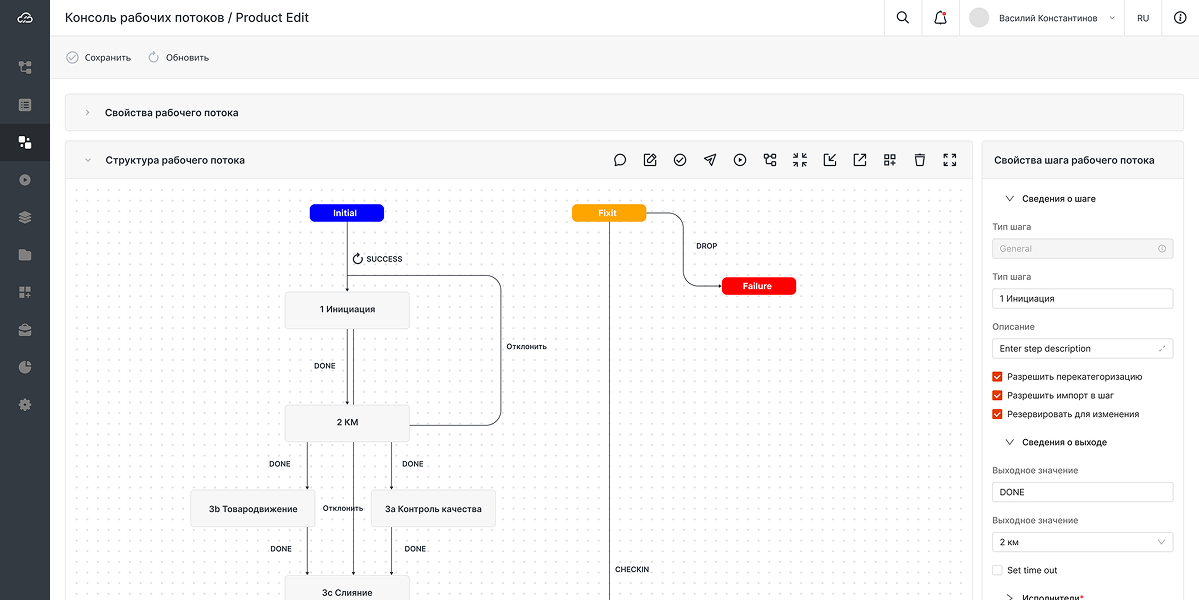1199x600 pixels.
Task: Click the comment speech bubble icon
Action: click(x=620, y=160)
